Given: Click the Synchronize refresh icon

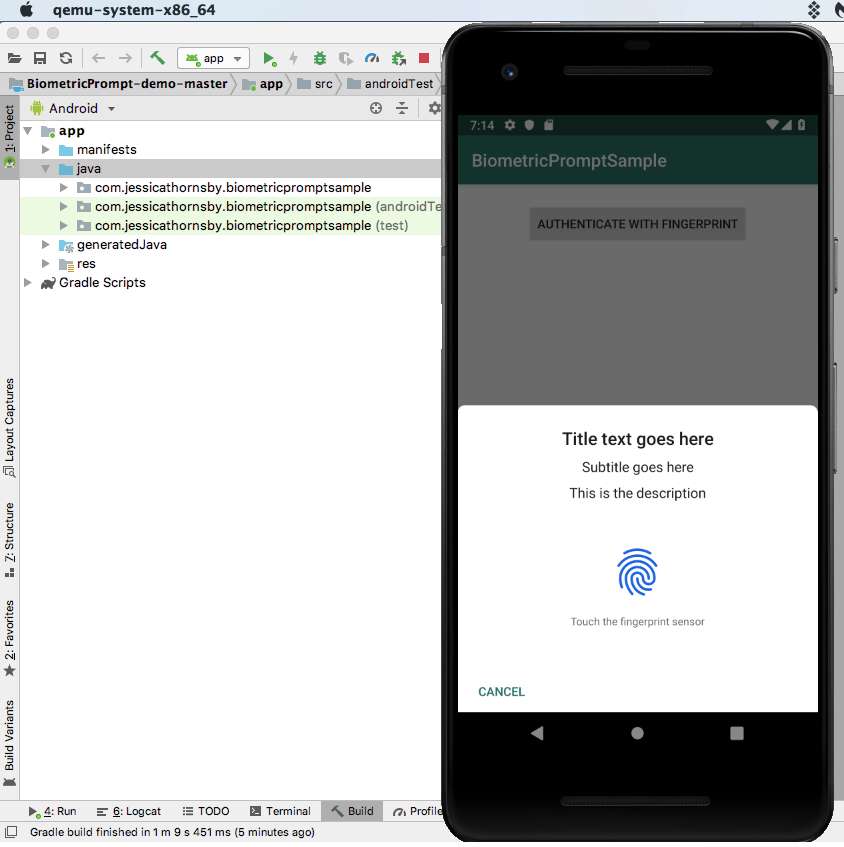Looking at the screenshot, I should tap(66, 59).
